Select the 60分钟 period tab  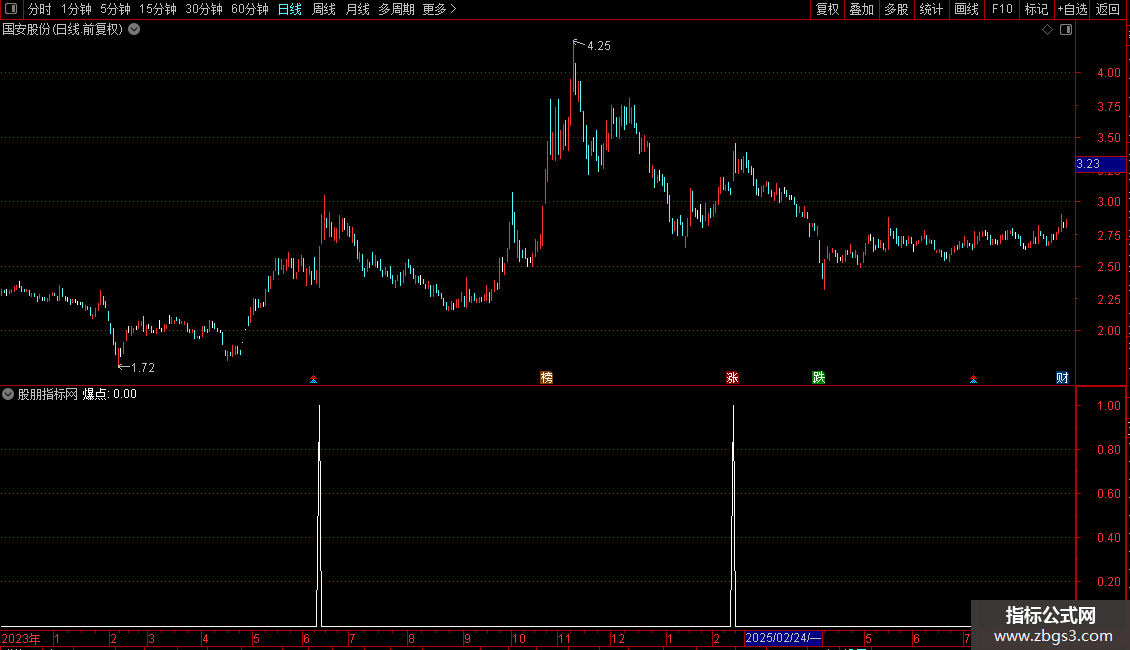coord(249,9)
